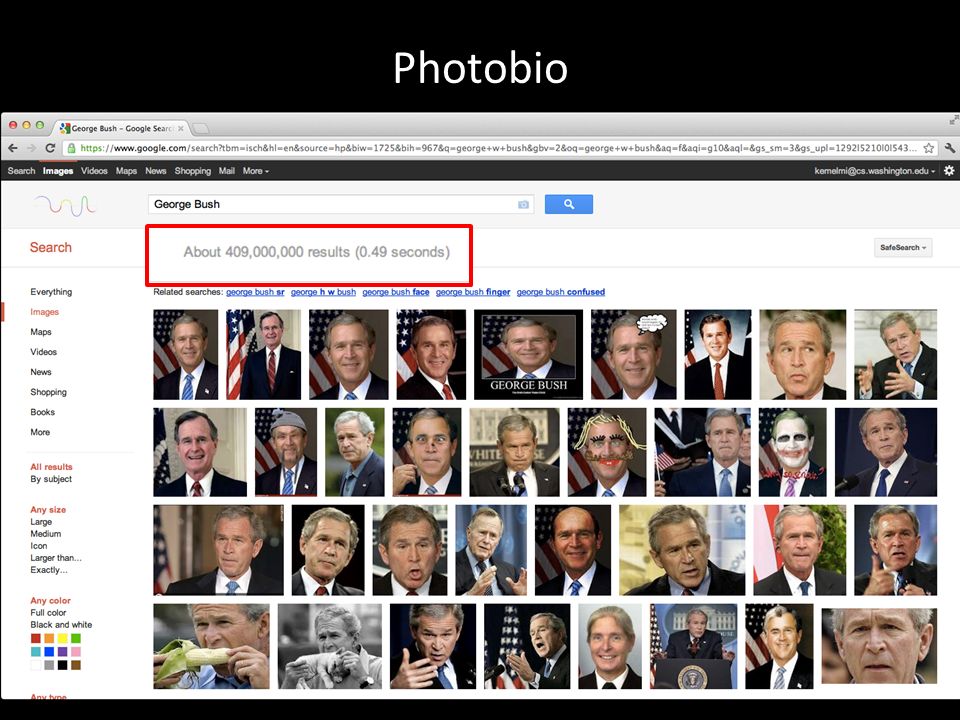This screenshot has height=720, width=960.
Task: Filter images by Large size
Action: (41, 522)
